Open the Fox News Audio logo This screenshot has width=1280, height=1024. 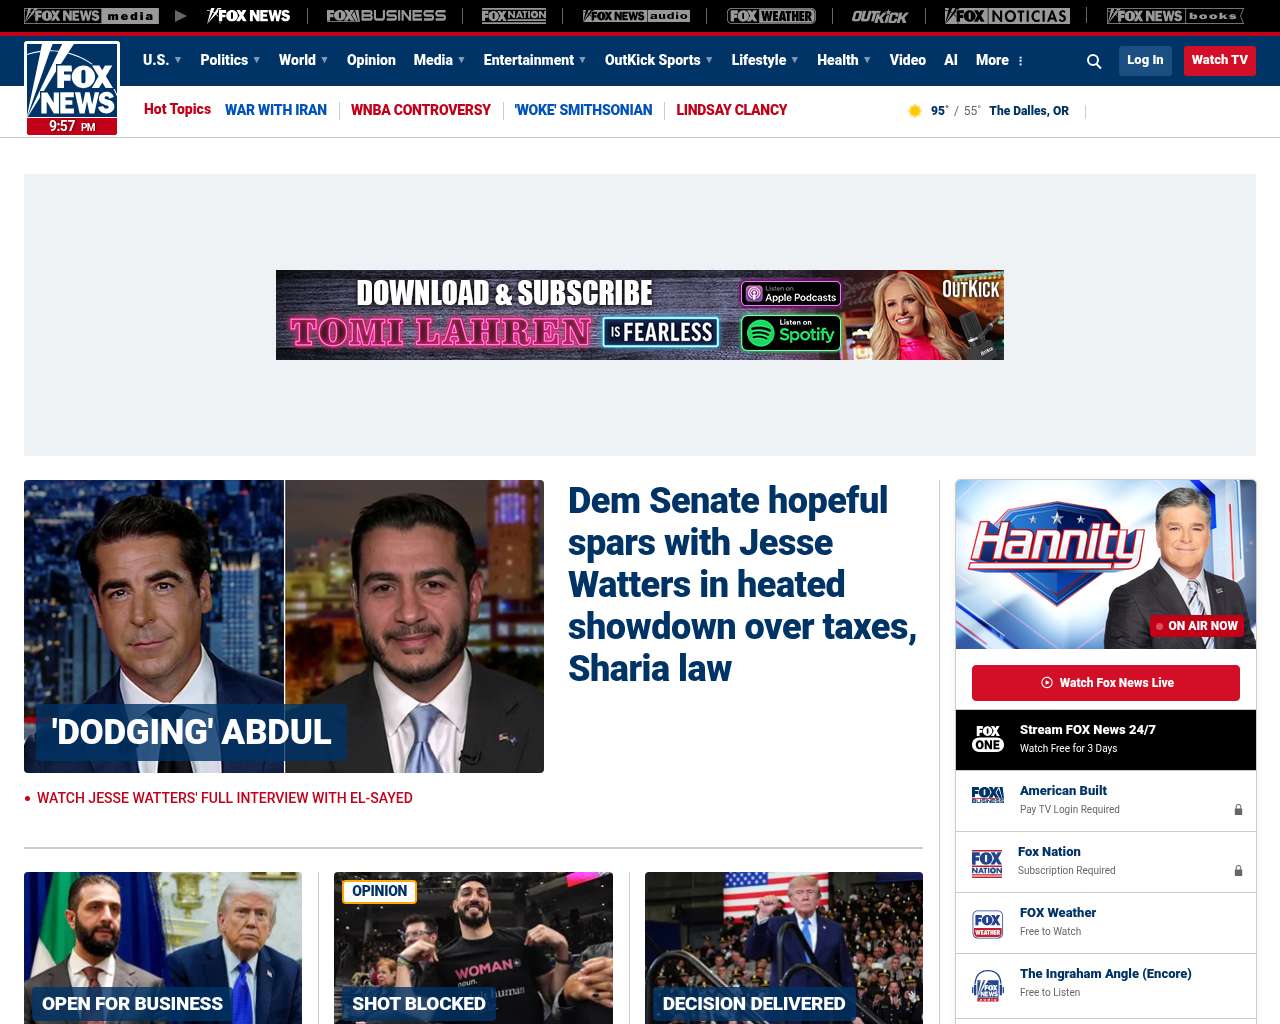pyautogui.click(x=636, y=16)
